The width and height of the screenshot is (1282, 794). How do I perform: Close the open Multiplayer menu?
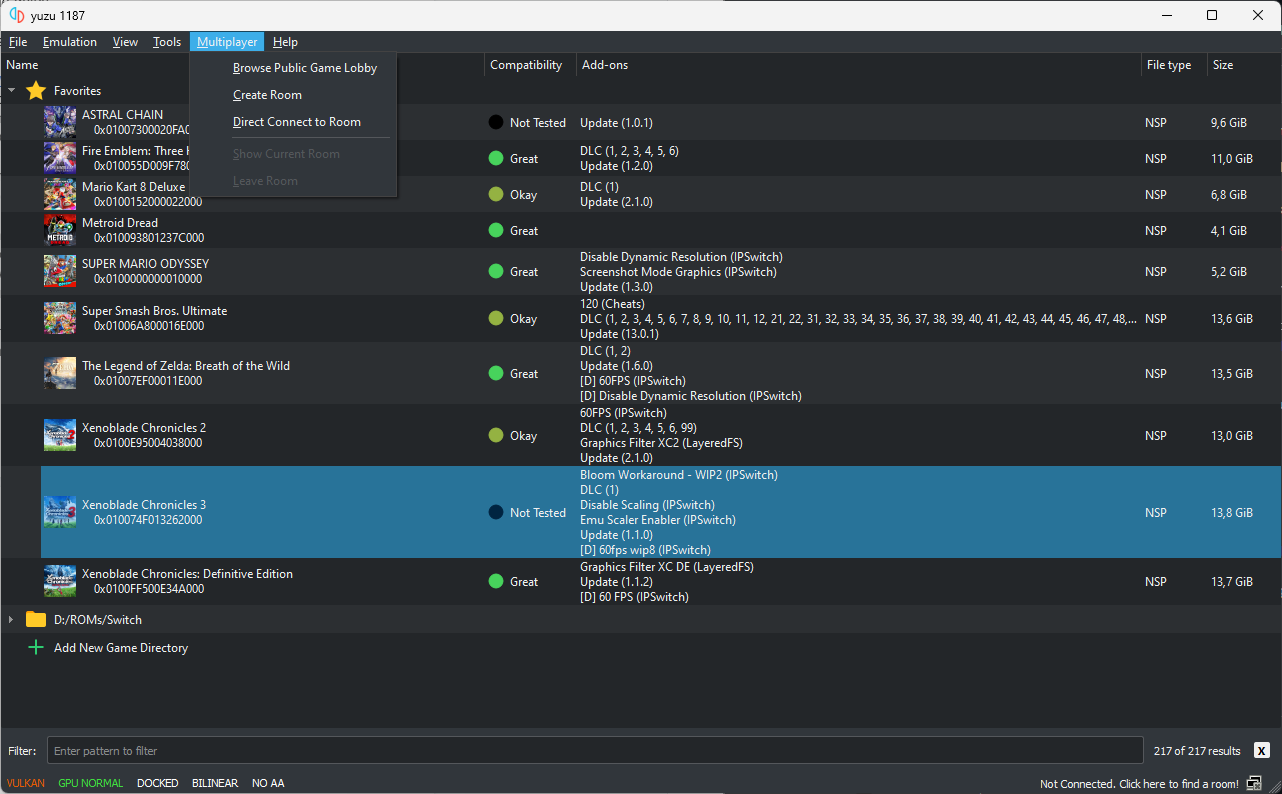tap(227, 42)
